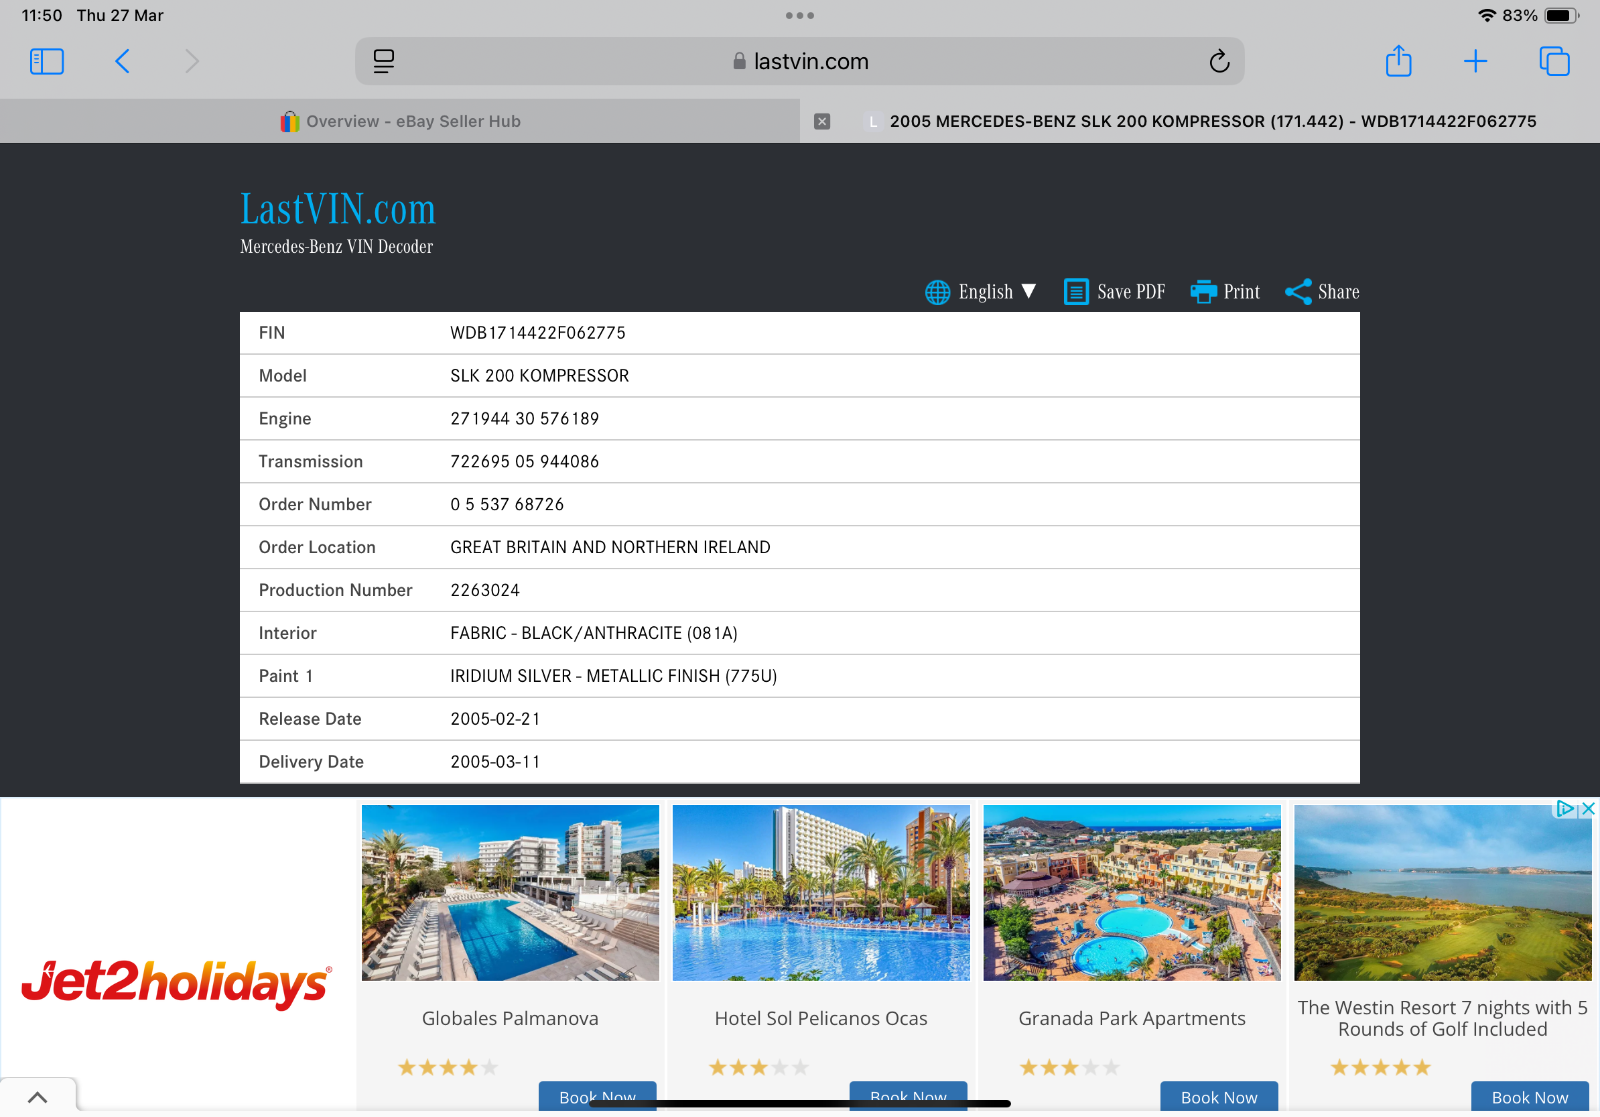Screen dimensions: 1600x1117
Task: Show the tab overview
Action: point(1555,62)
